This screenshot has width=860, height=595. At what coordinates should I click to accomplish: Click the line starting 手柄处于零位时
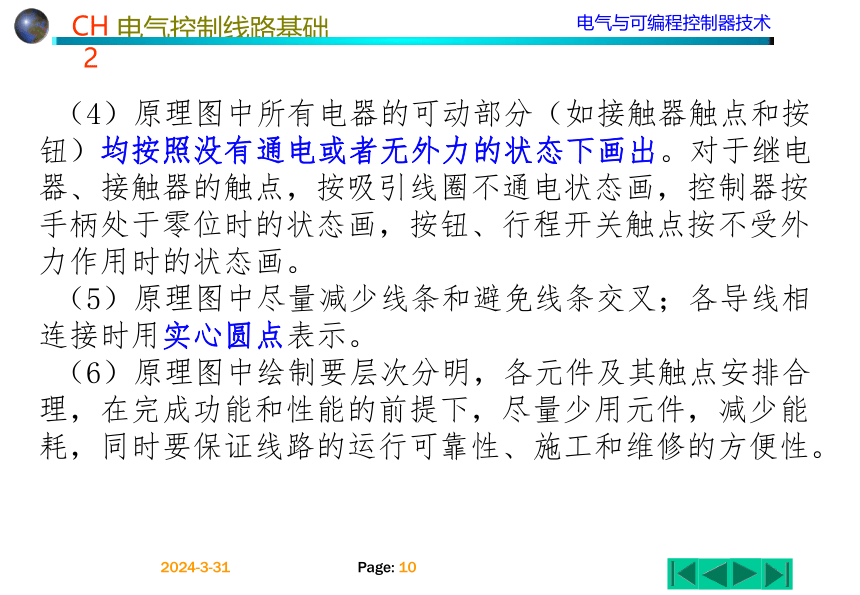[x=425, y=225]
